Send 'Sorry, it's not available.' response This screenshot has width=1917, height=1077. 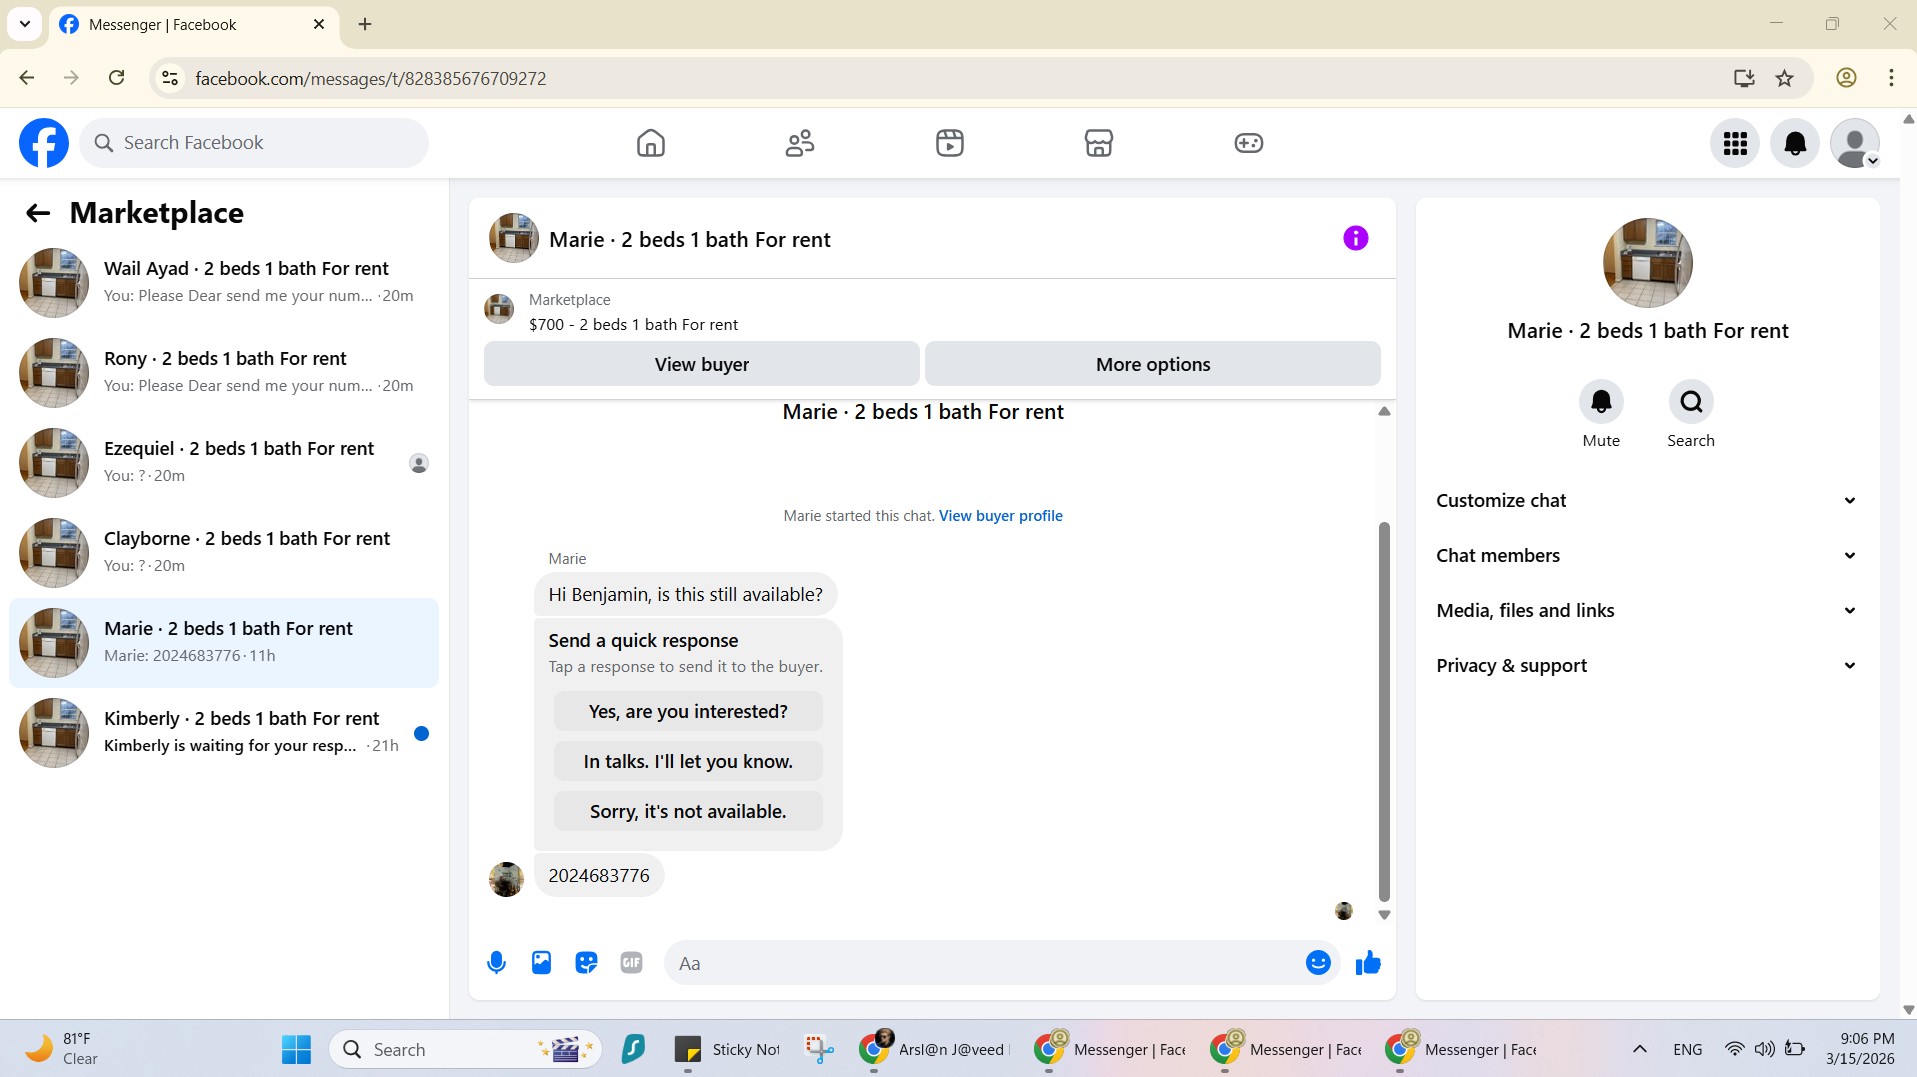click(688, 811)
